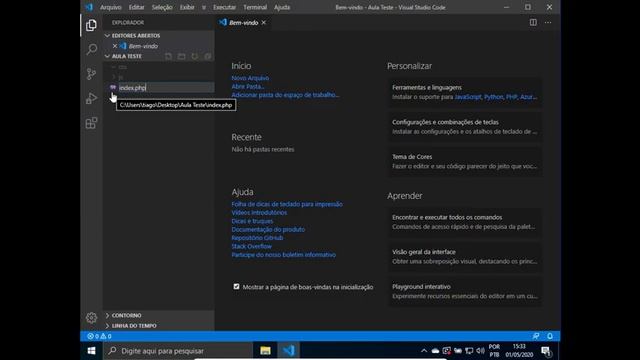The width and height of the screenshot is (640, 360).
Task: Open Documentação do produto link
Action: pyautogui.click(x=268, y=229)
